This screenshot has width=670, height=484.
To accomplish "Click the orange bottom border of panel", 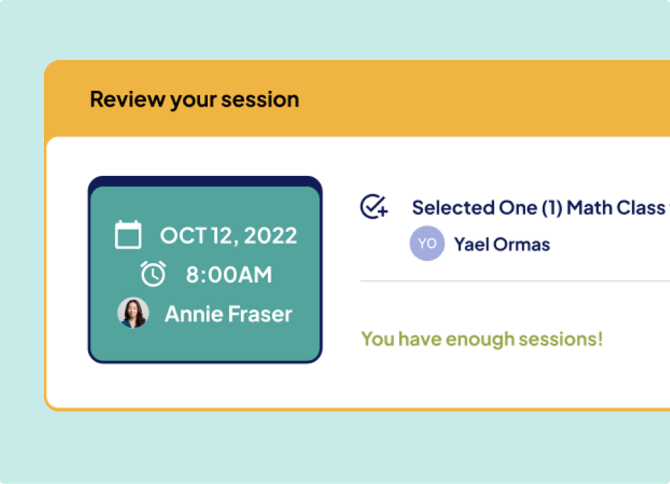I will click(x=350, y=409).
